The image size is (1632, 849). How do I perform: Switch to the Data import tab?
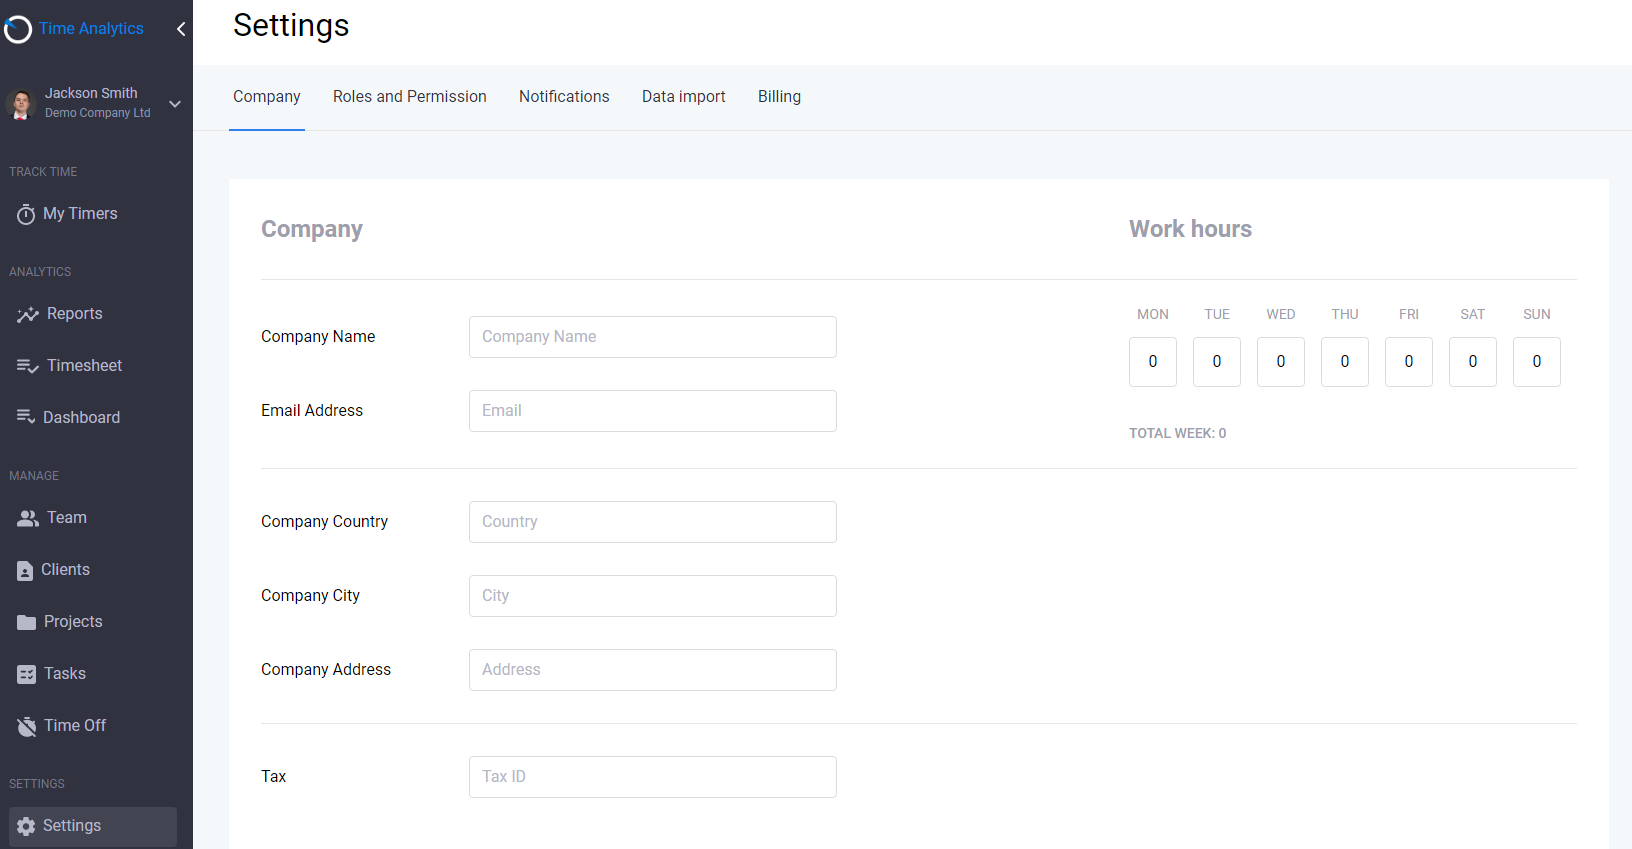click(x=684, y=97)
